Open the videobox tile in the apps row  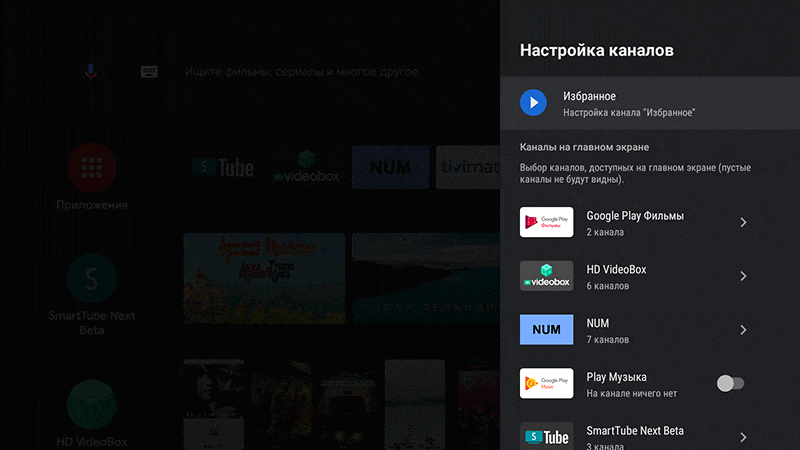coord(306,167)
